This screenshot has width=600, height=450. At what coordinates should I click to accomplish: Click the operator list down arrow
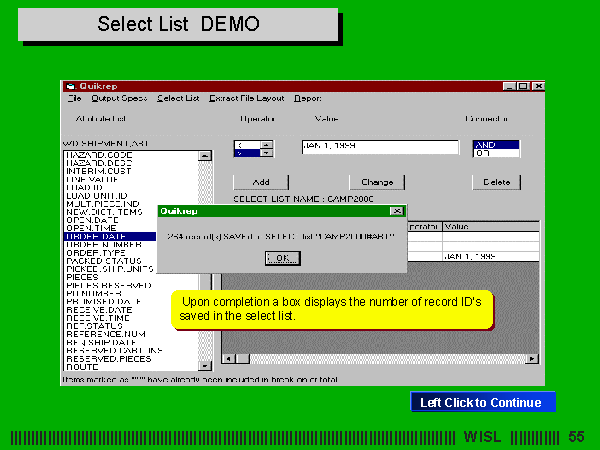tap(266, 153)
